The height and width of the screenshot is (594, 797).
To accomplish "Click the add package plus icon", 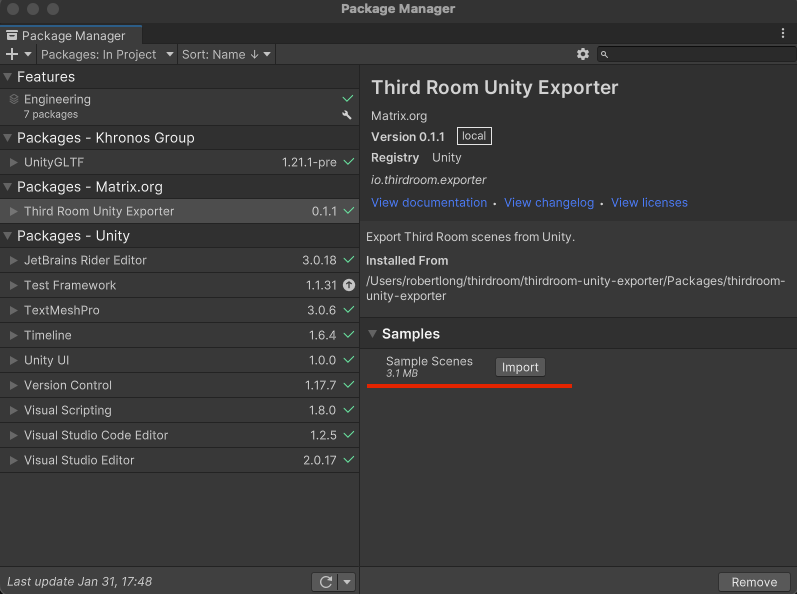I will pyautogui.click(x=12, y=54).
